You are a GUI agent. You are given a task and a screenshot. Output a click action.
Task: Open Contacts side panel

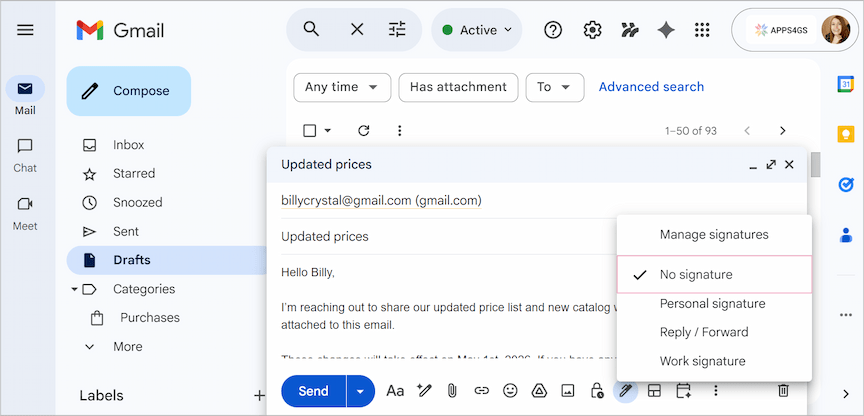(x=846, y=235)
